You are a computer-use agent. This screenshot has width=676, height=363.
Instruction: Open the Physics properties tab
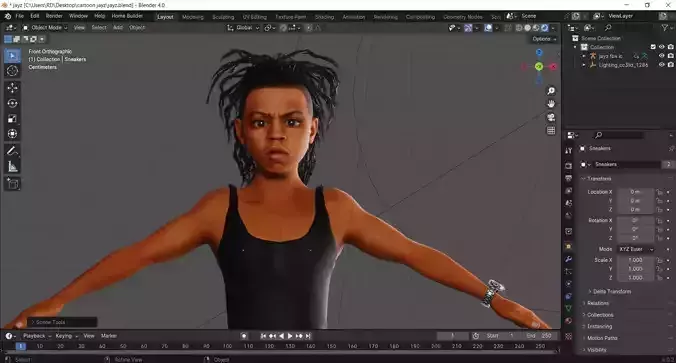pyautogui.click(x=569, y=284)
